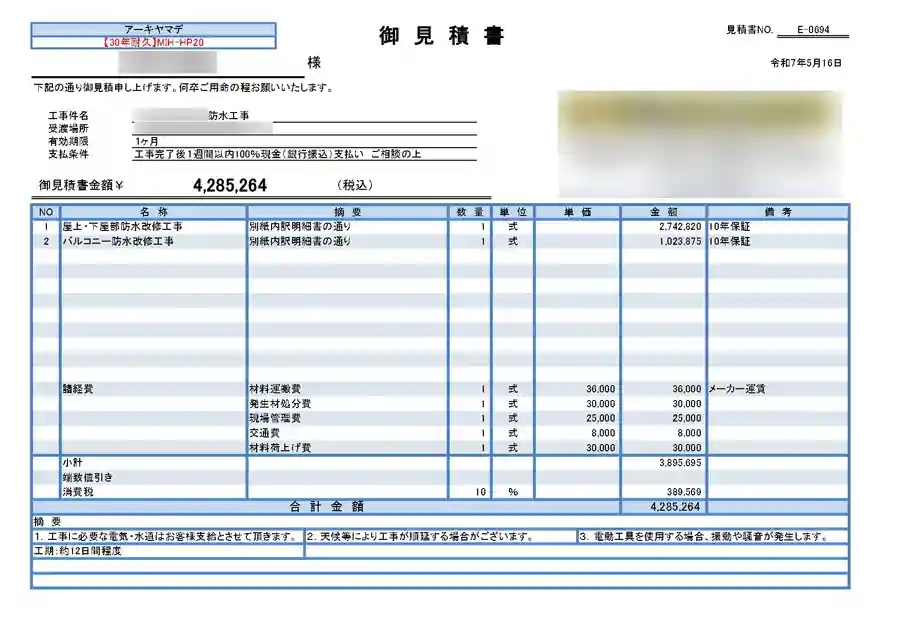Click the アーキヤマデ header cell
The image size is (900, 636).
[153, 29]
